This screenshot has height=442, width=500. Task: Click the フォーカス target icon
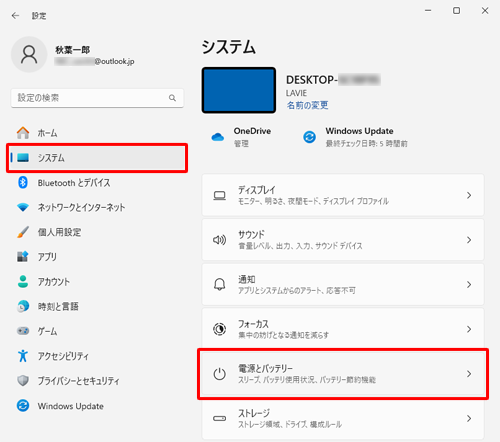tap(219, 329)
